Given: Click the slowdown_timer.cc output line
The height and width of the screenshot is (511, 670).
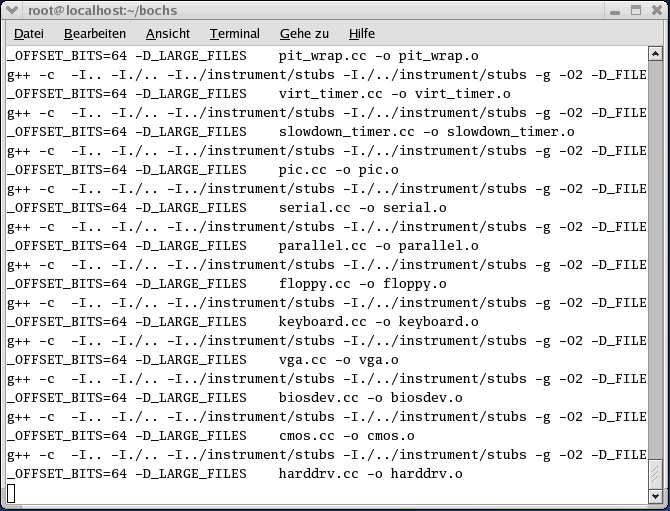Looking at the screenshot, I should pyautogui.click(x=291, y=132).
